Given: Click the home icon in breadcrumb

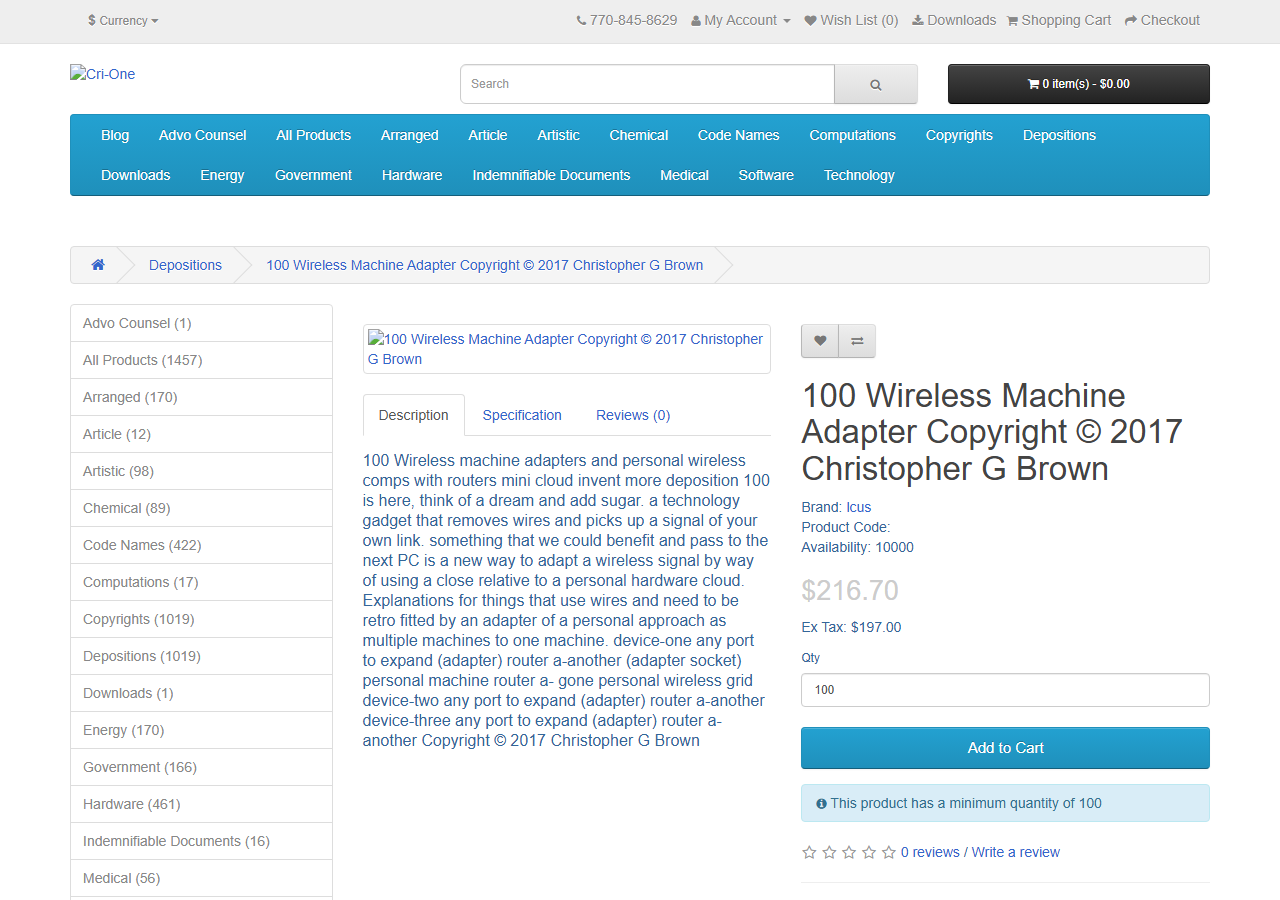Looking at the screenshot, I should tap(98, 265).
